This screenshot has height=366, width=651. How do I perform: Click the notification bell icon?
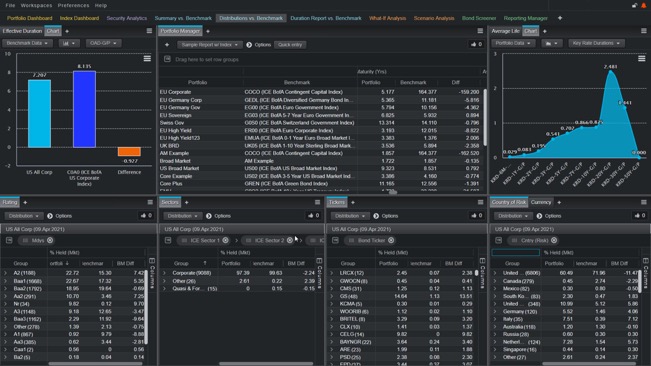(644, 5)
